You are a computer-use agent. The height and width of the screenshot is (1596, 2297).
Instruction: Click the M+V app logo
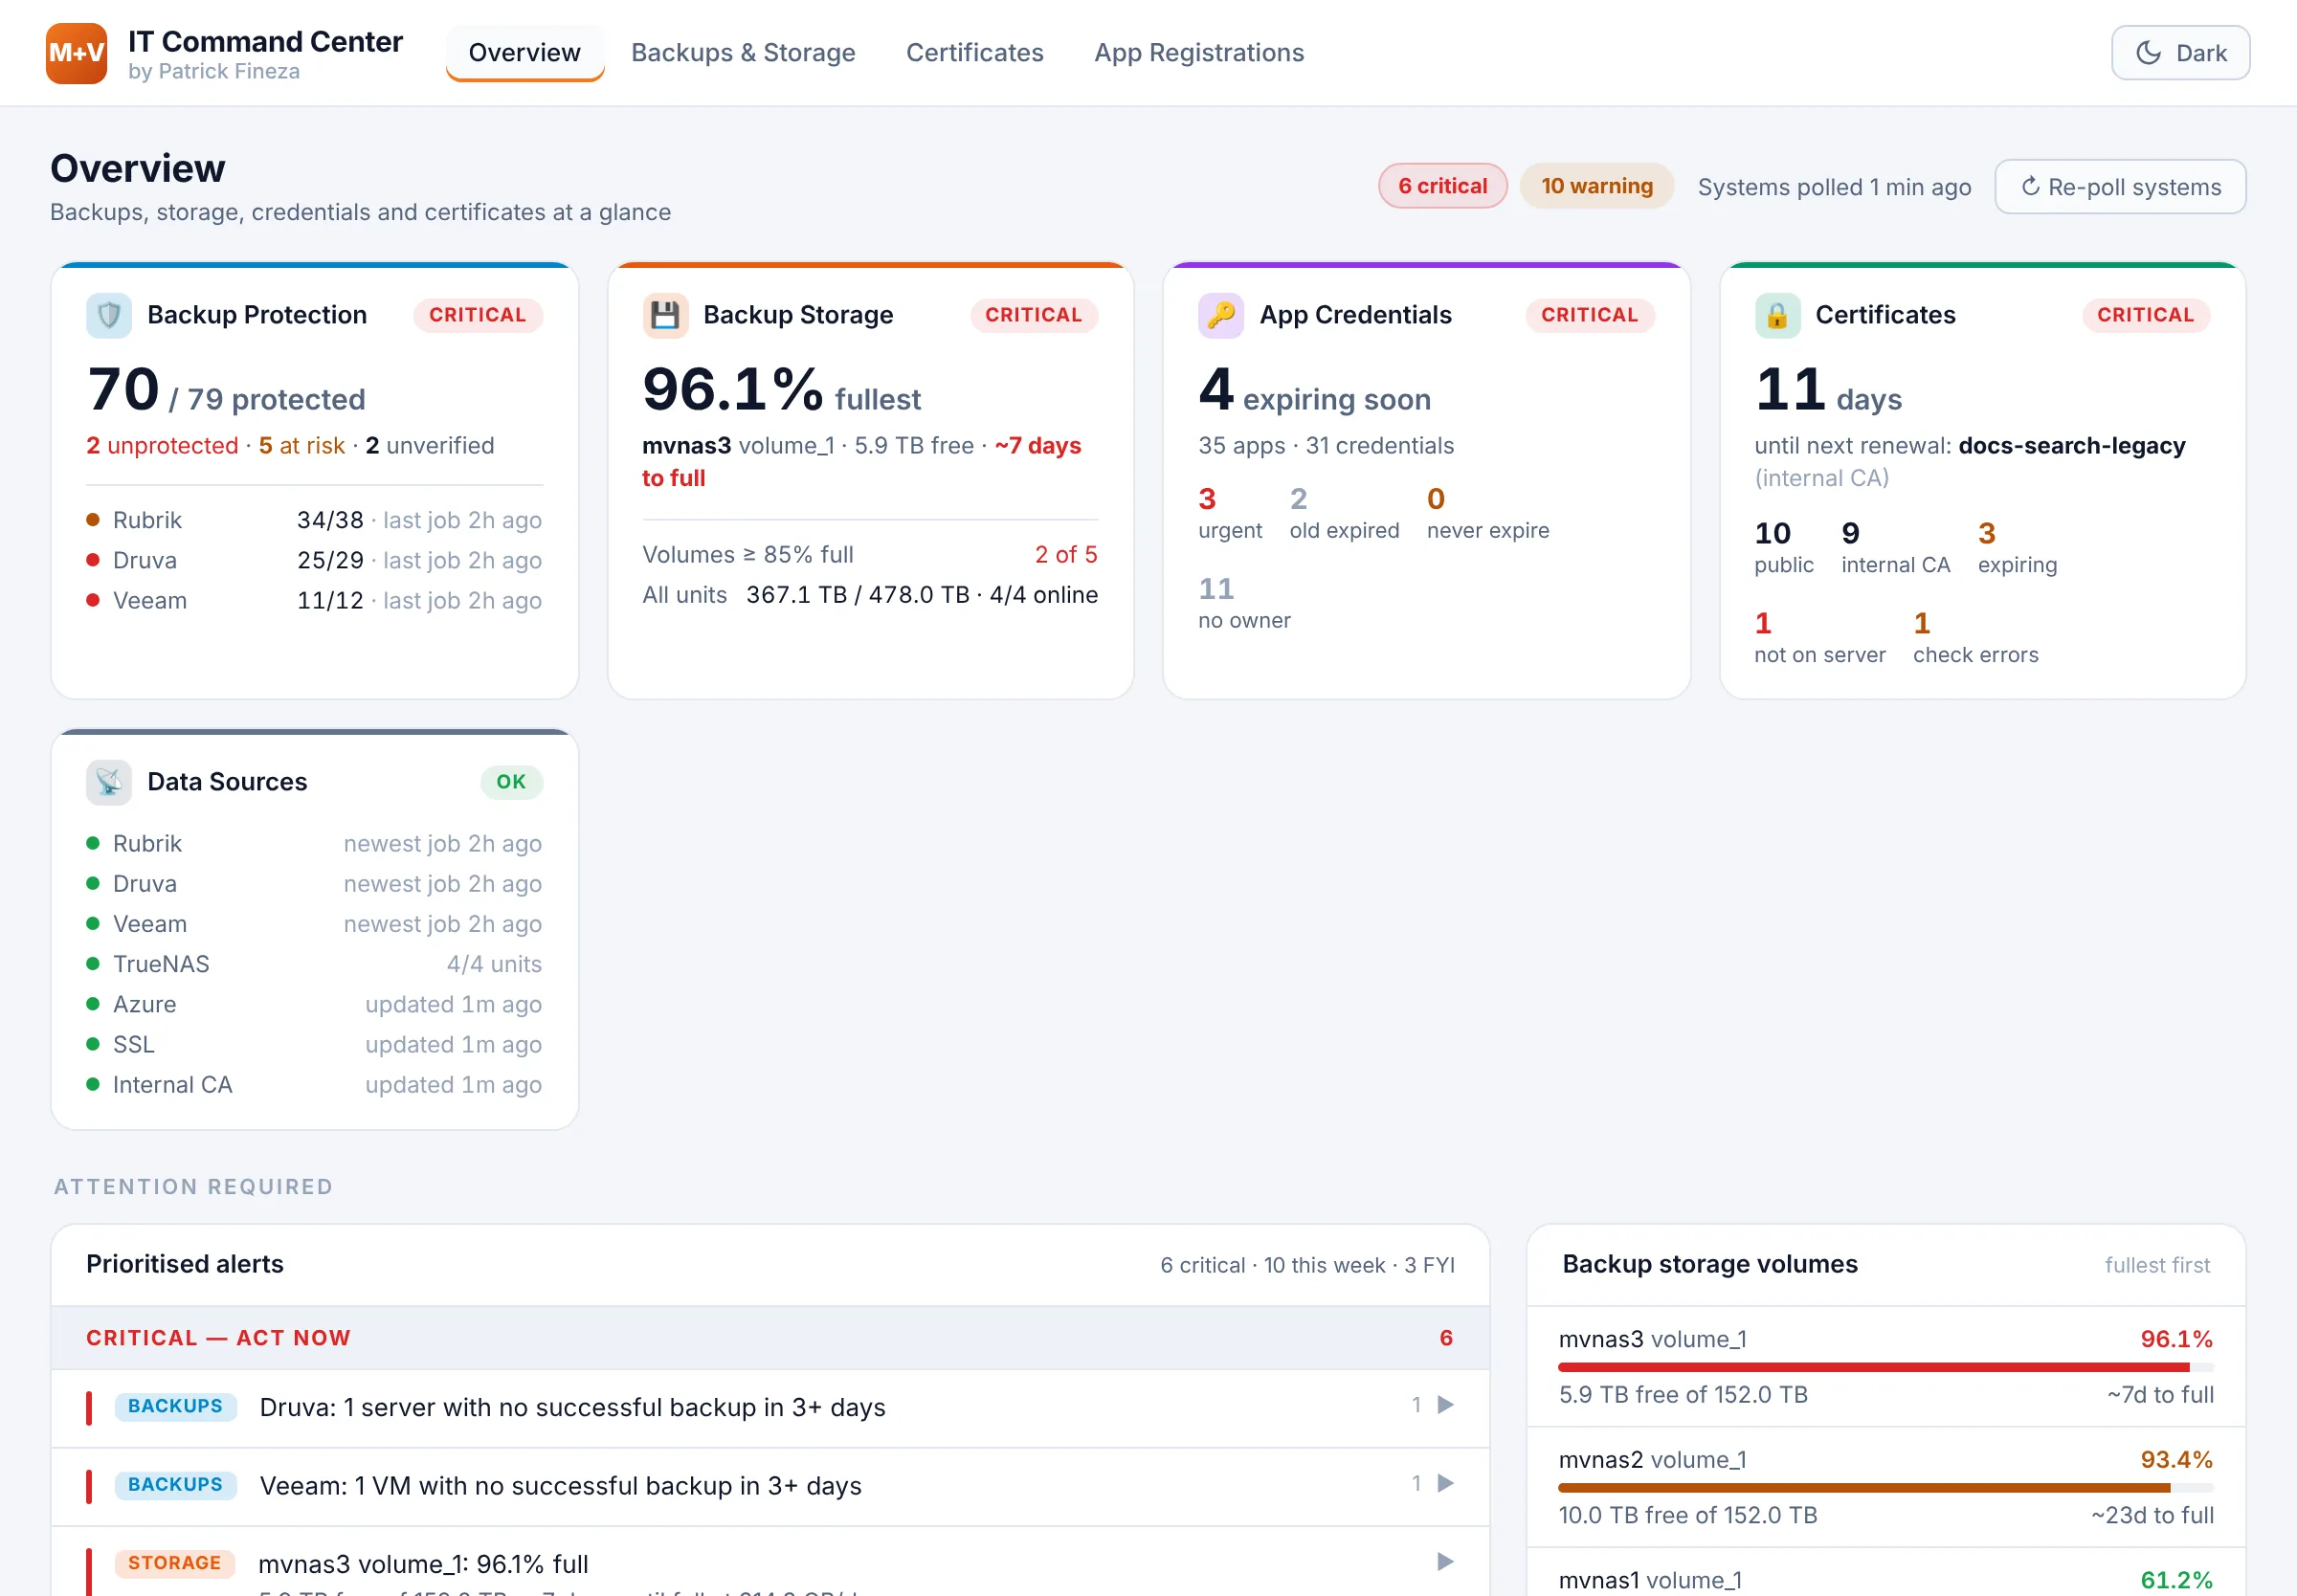76,53
